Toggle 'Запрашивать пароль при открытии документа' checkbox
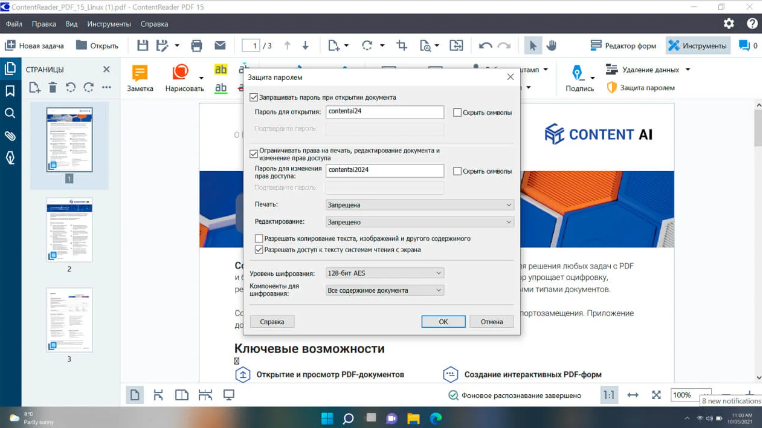762x428 pixels. (x=254, y=97)
